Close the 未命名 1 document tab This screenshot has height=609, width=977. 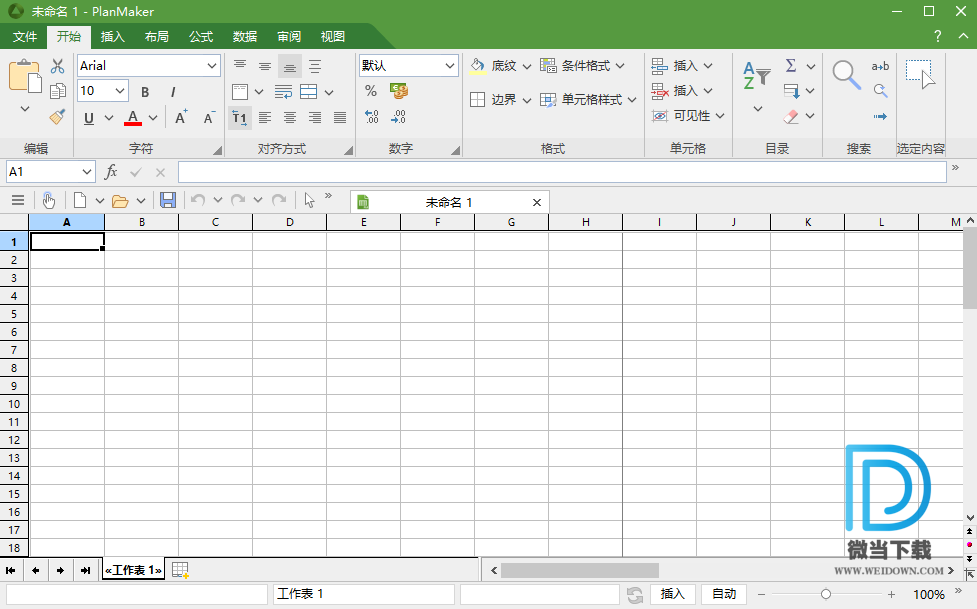536,203
